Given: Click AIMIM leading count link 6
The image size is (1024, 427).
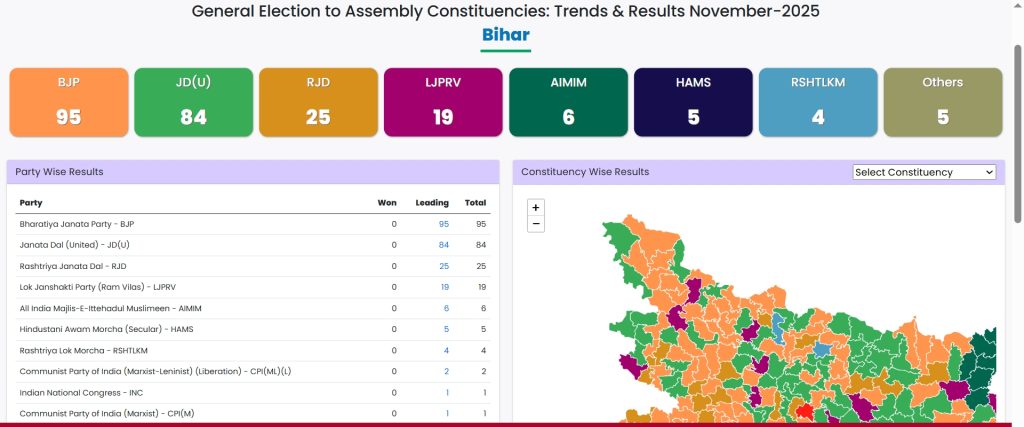Looking at the screenshot, I should 446,308.
